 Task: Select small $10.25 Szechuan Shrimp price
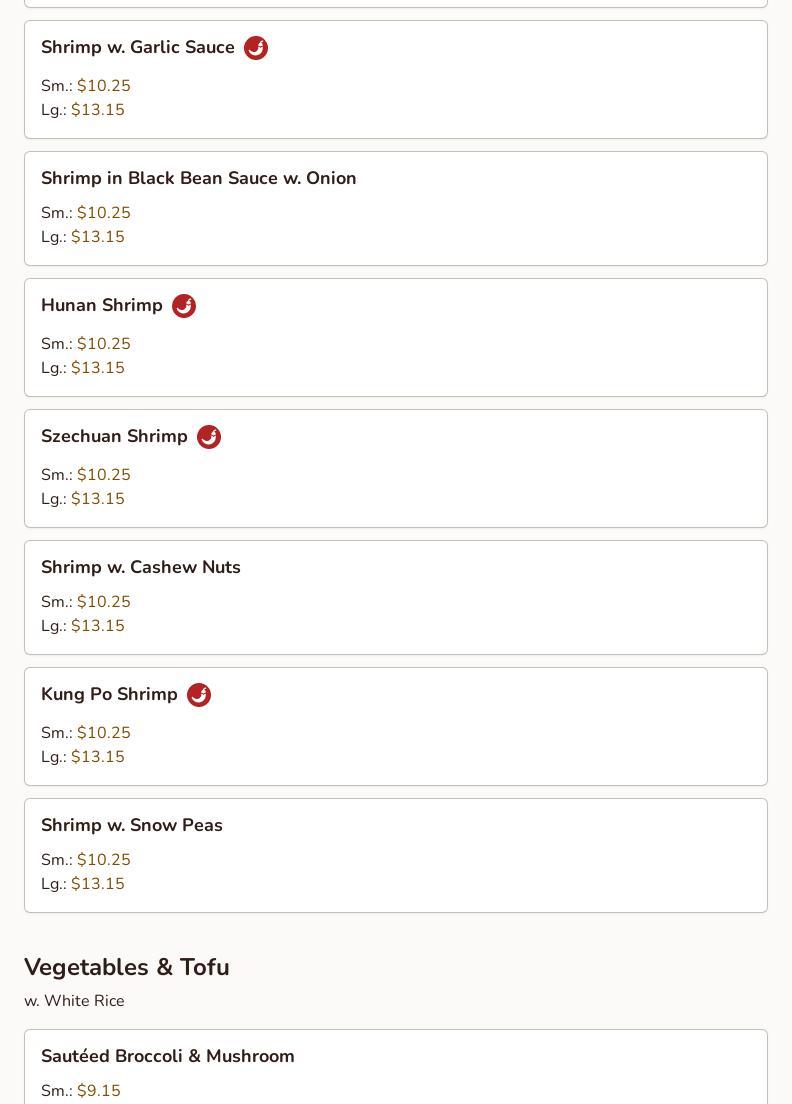pos(104,475)
